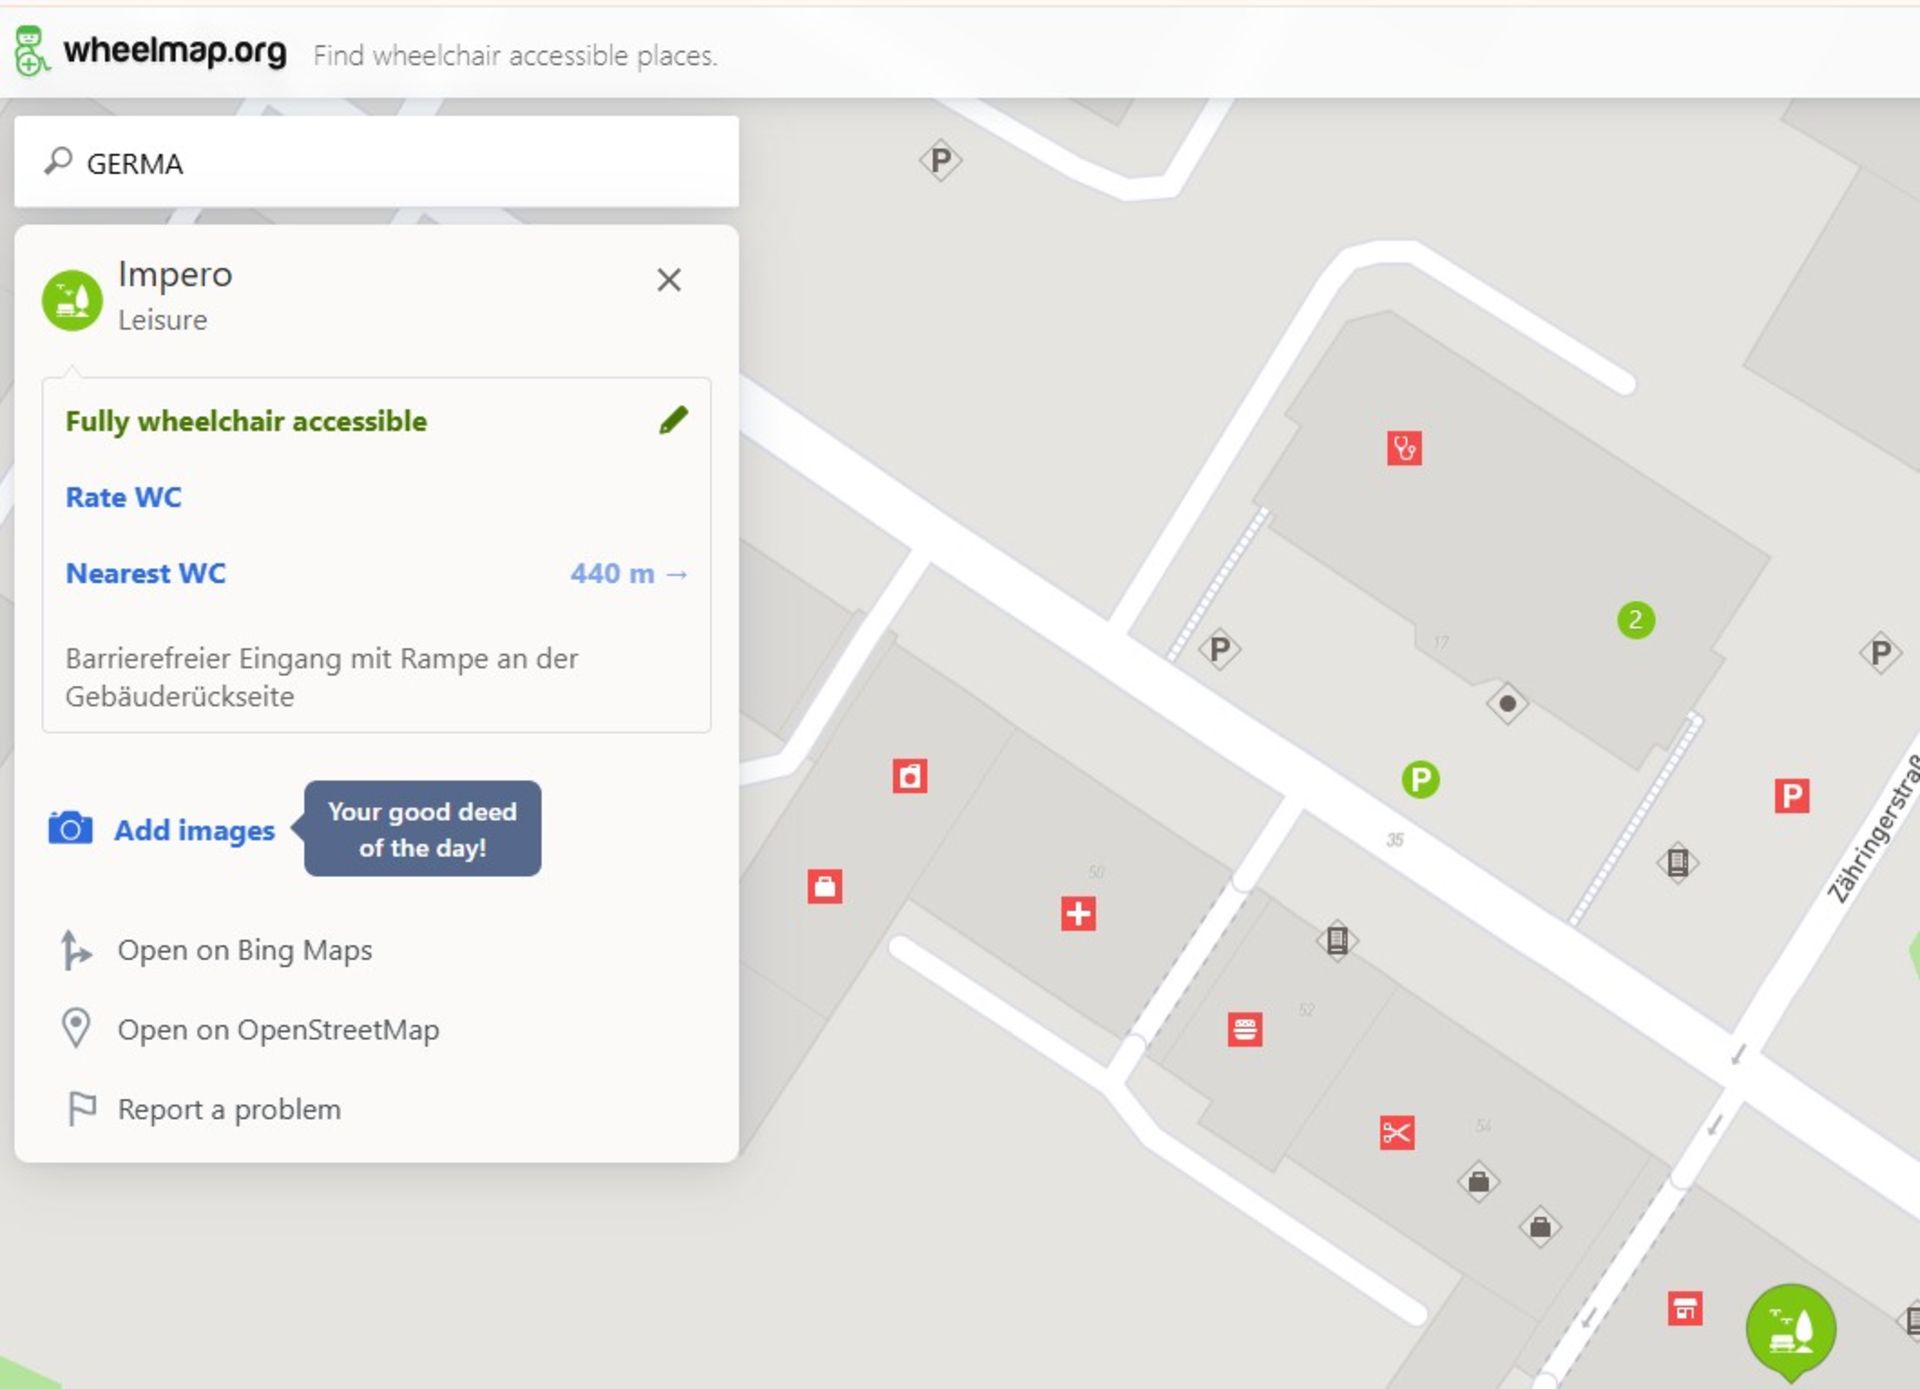Click the red camera shop marker

coord(909,776)
